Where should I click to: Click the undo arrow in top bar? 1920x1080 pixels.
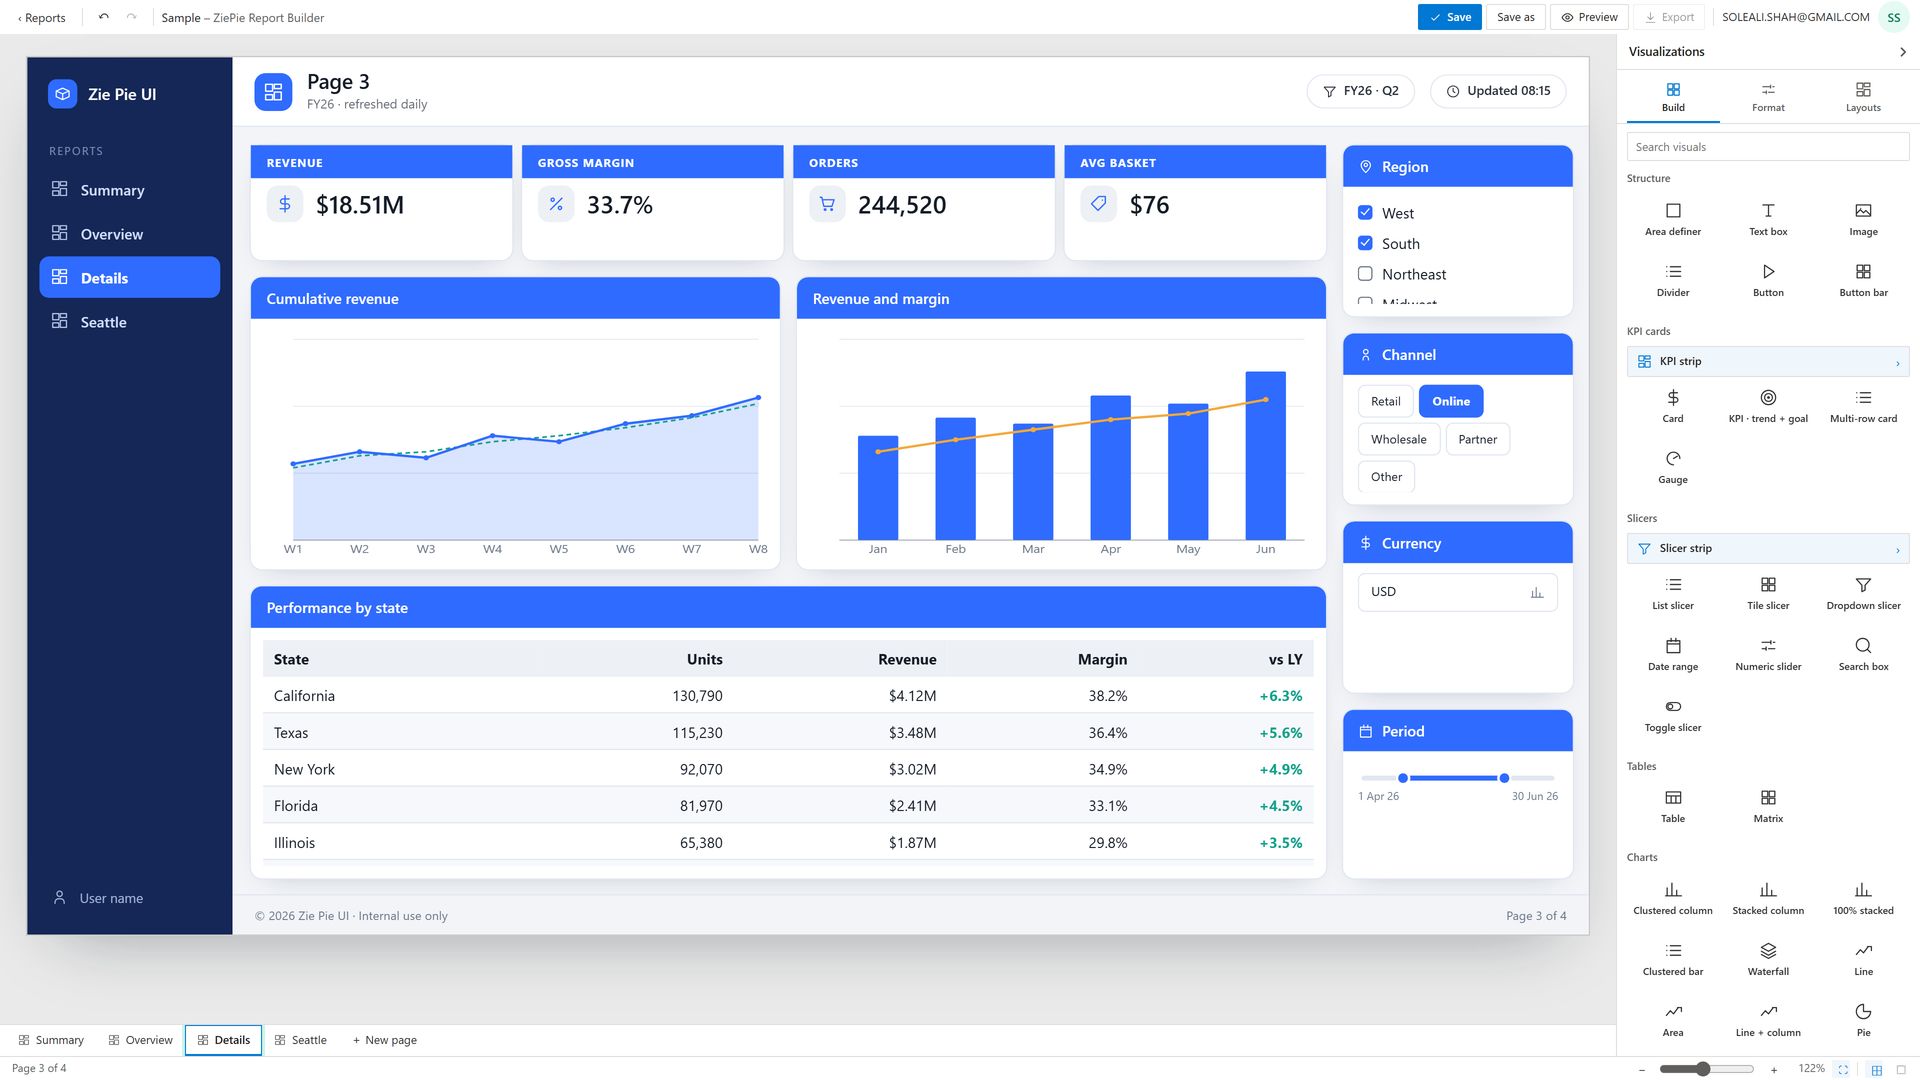[103, 17]
